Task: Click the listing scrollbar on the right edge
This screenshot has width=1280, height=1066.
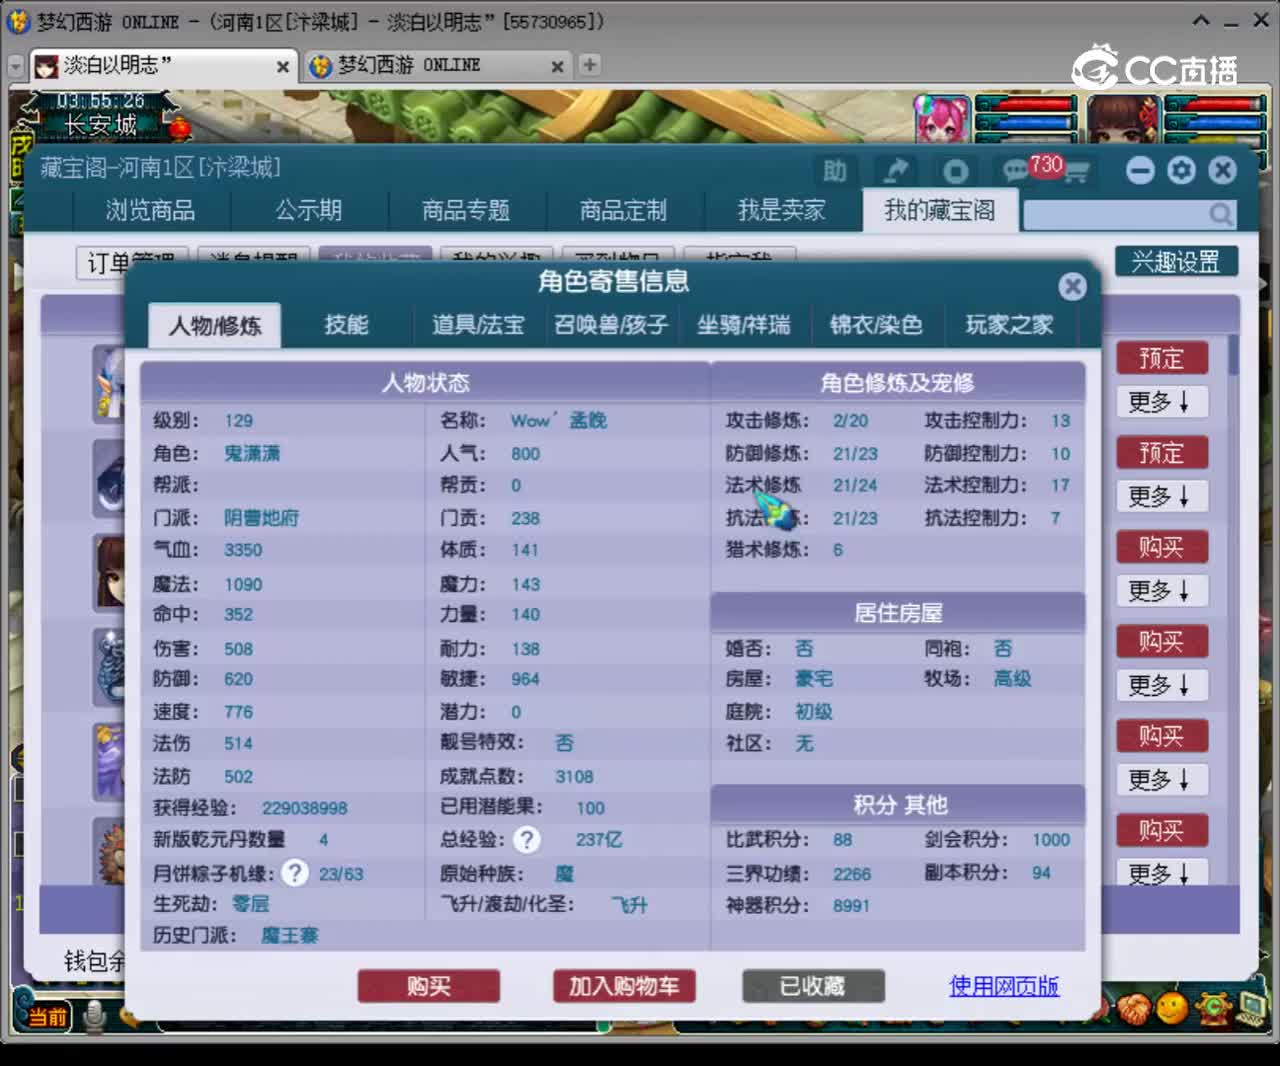Action: tap(1234, 356)
